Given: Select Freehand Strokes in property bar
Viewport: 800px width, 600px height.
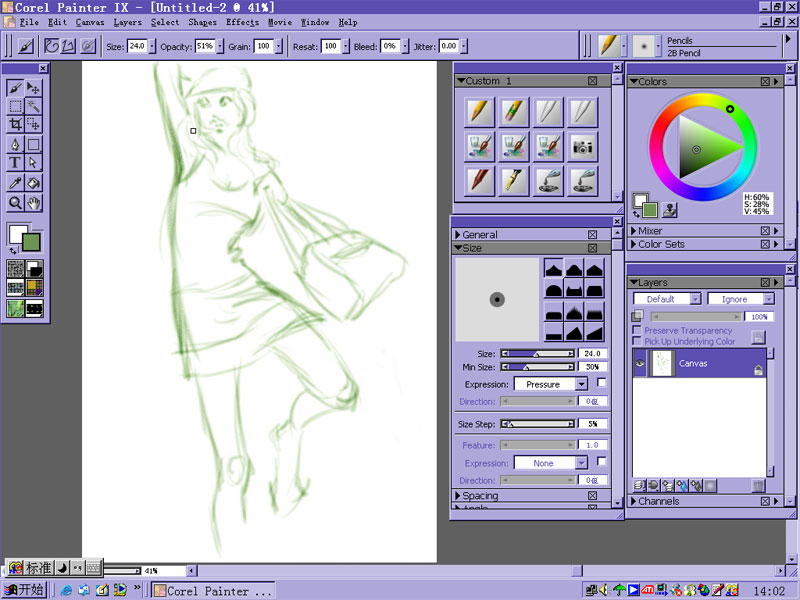Looking at the screenshot, I should pyautogui.click(x=52, y=46).
